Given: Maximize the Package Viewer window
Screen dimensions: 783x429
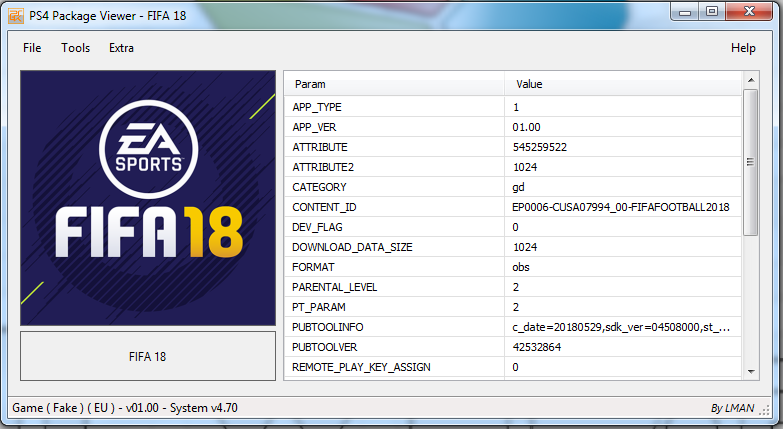Looking at the screenshot, I should 712,11.
